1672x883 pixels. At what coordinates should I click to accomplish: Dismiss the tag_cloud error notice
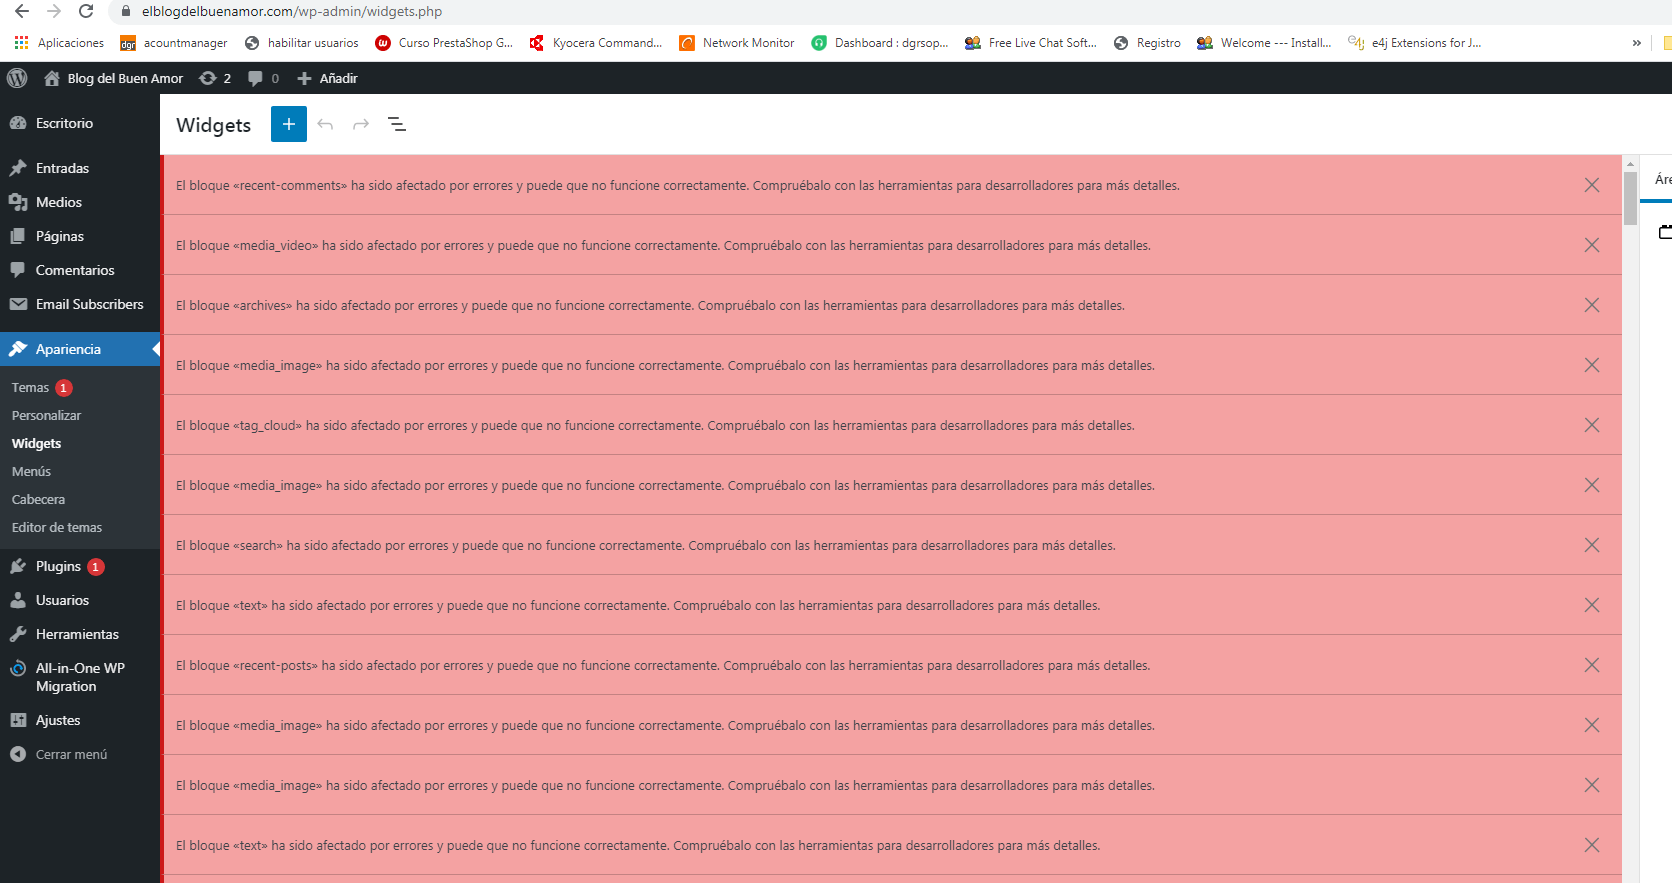tap(1592, 425)
